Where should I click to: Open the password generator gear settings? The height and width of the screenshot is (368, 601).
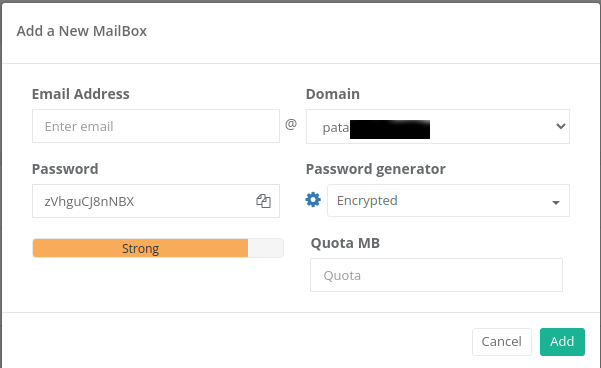pos(313,200)
